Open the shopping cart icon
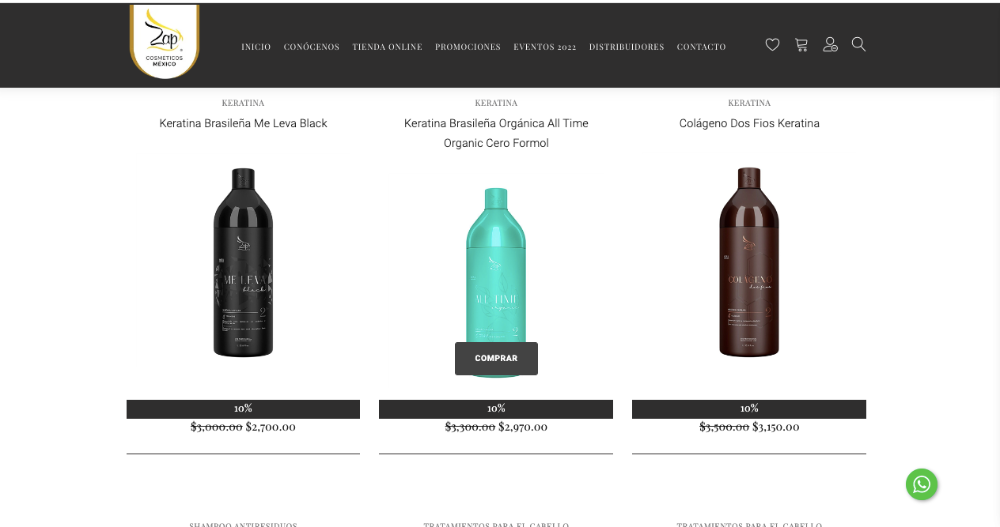1000x527 pixels. tap(801, 45)
